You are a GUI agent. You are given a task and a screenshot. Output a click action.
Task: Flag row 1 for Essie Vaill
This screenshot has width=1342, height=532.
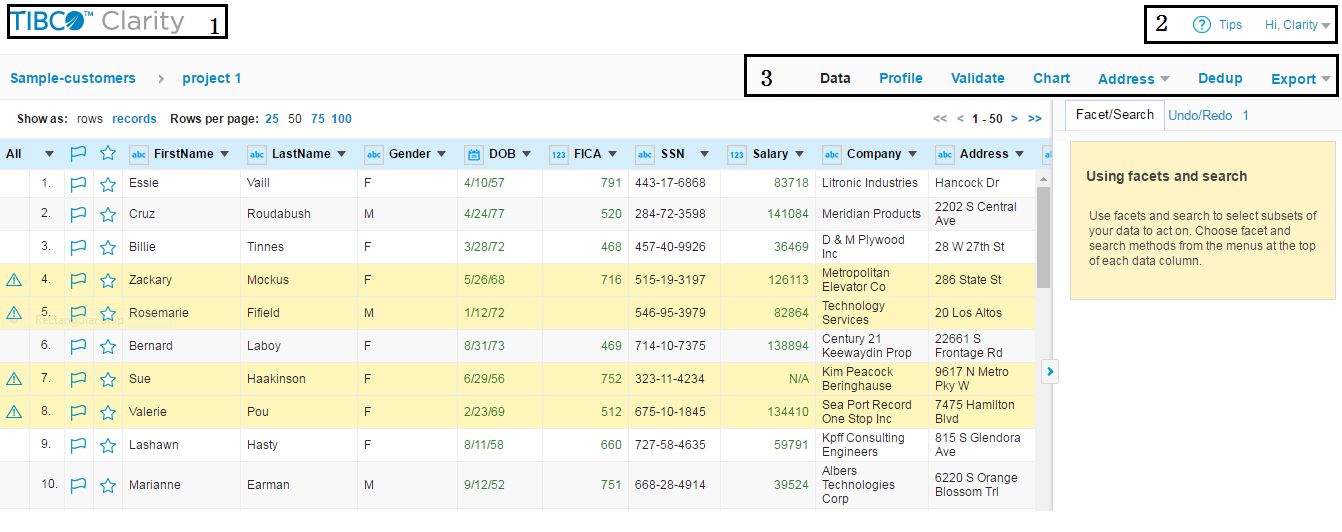point(78,183)
